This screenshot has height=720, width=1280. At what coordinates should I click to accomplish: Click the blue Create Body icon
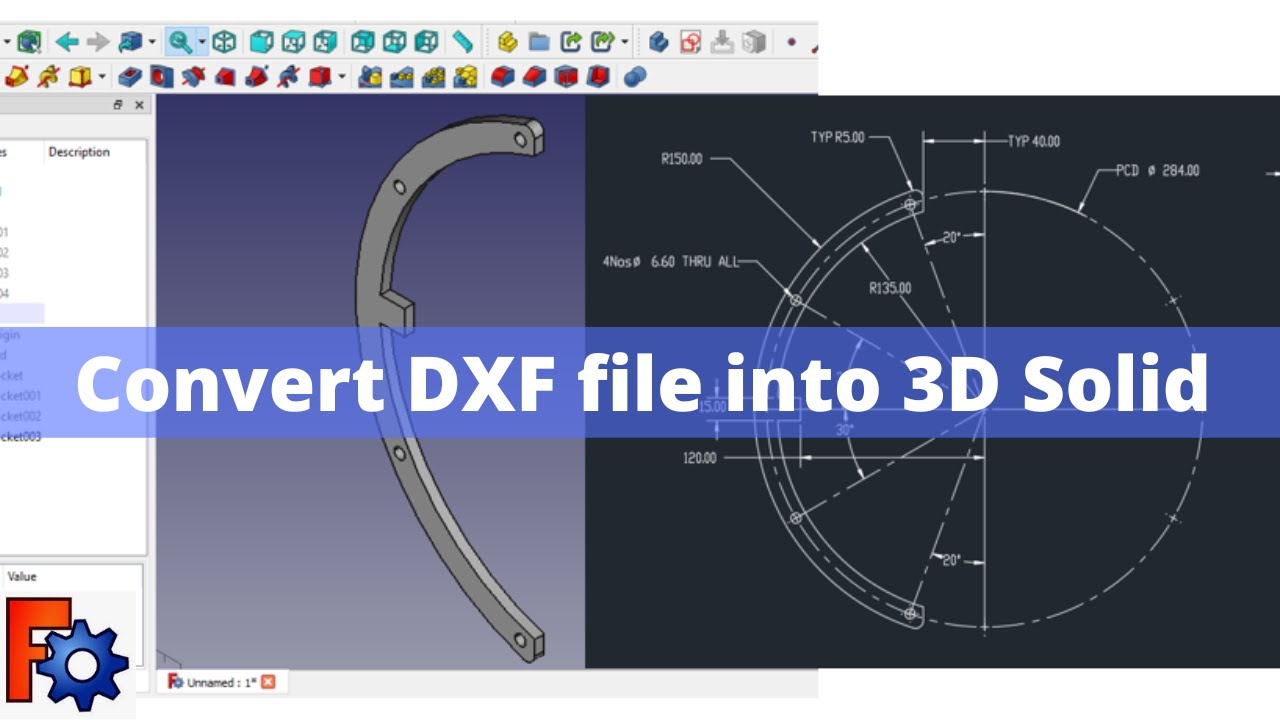[658, 42]
